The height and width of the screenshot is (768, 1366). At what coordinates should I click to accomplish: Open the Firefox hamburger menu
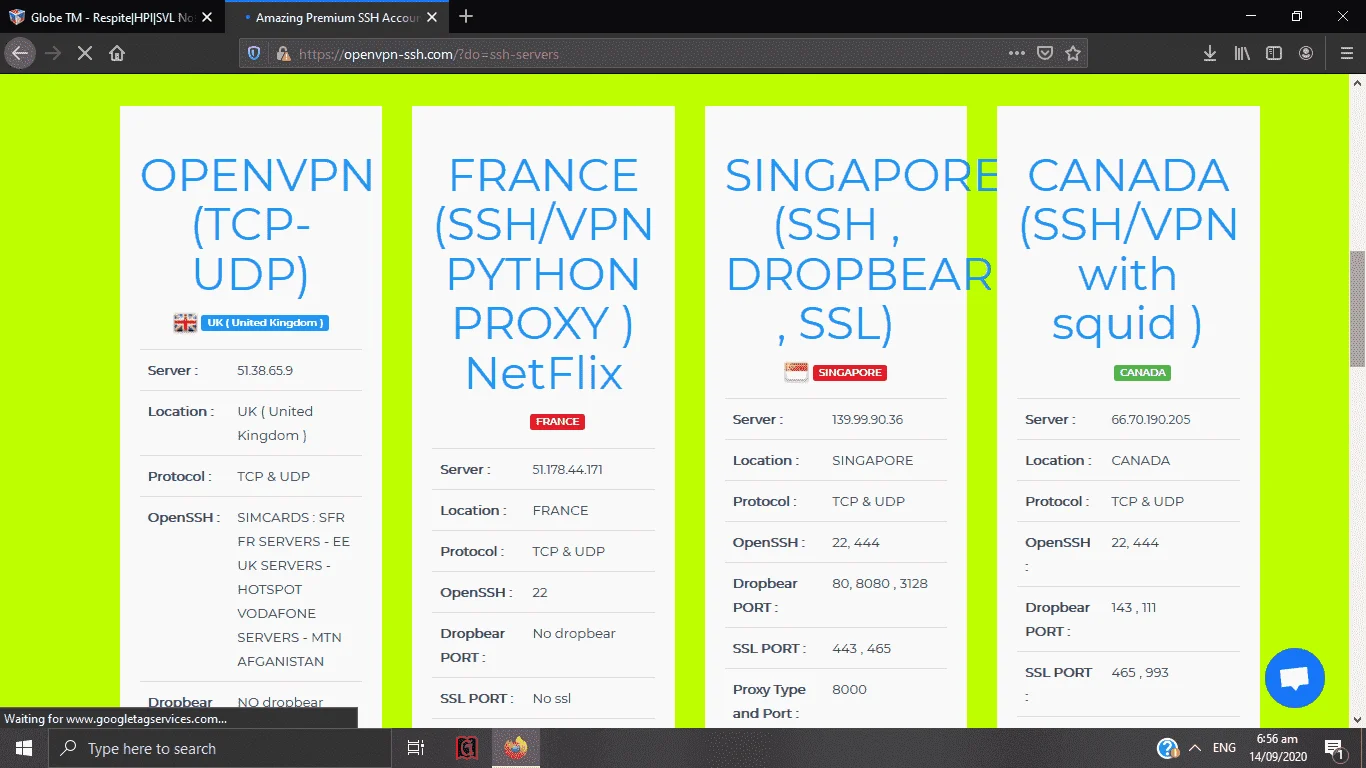[1346, 54]
